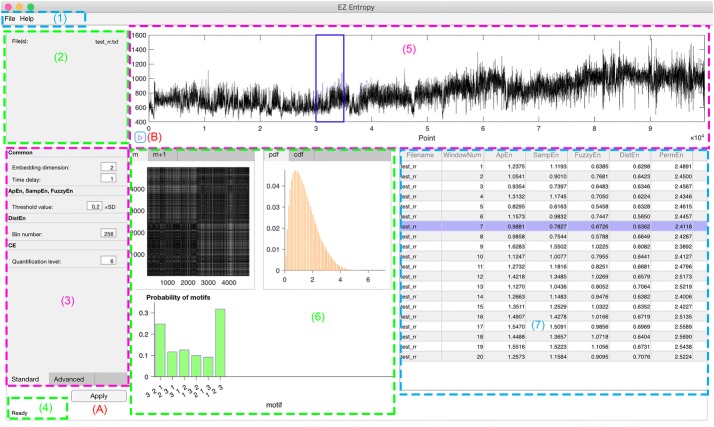Click the Apply button

tap(99, 396)
